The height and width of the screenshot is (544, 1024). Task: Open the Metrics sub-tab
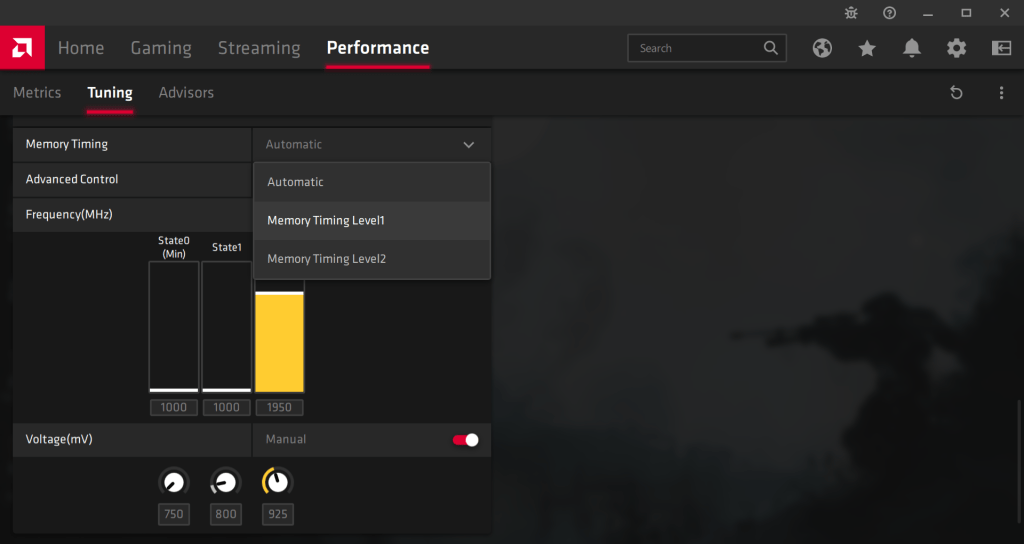point(37,93)
